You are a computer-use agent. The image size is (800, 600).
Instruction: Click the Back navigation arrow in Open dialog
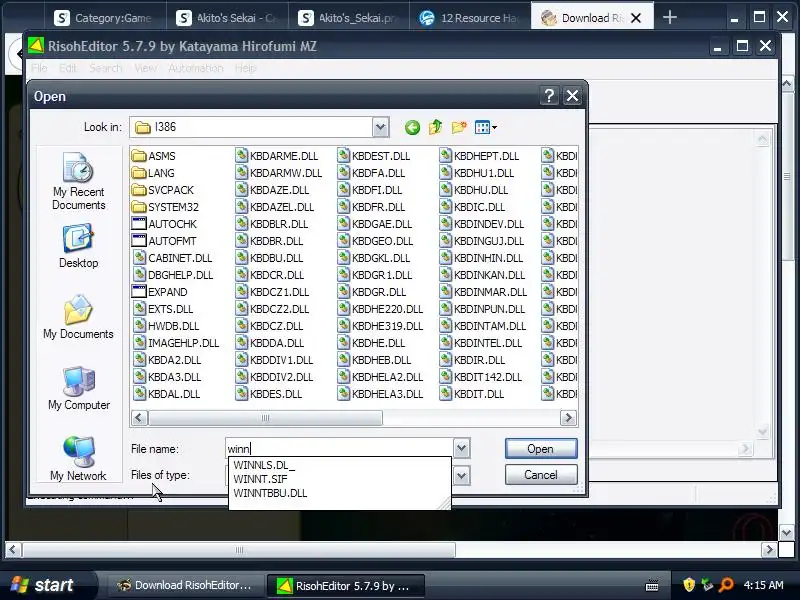[412, 127]
